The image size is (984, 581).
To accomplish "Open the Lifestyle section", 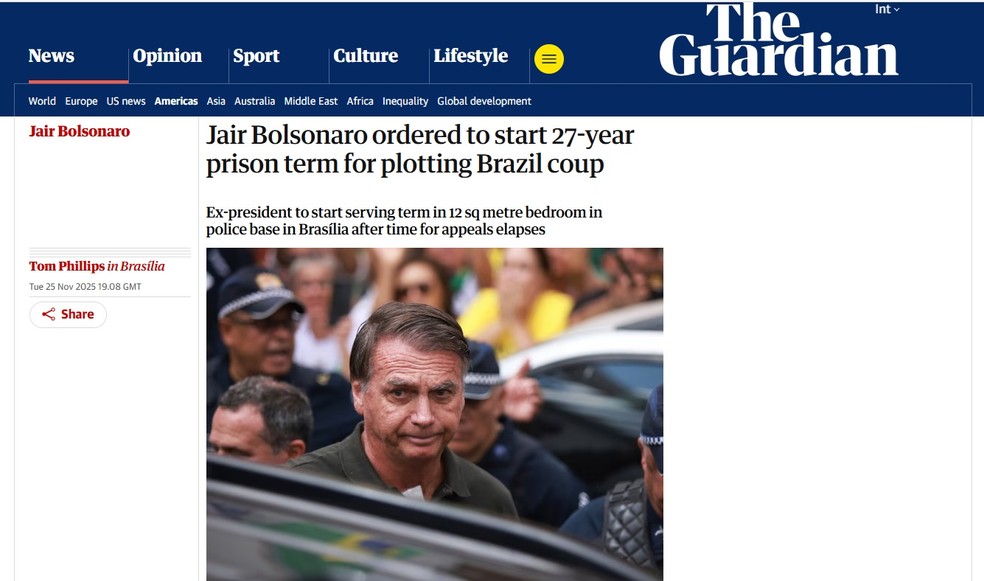I will (470, 55).
